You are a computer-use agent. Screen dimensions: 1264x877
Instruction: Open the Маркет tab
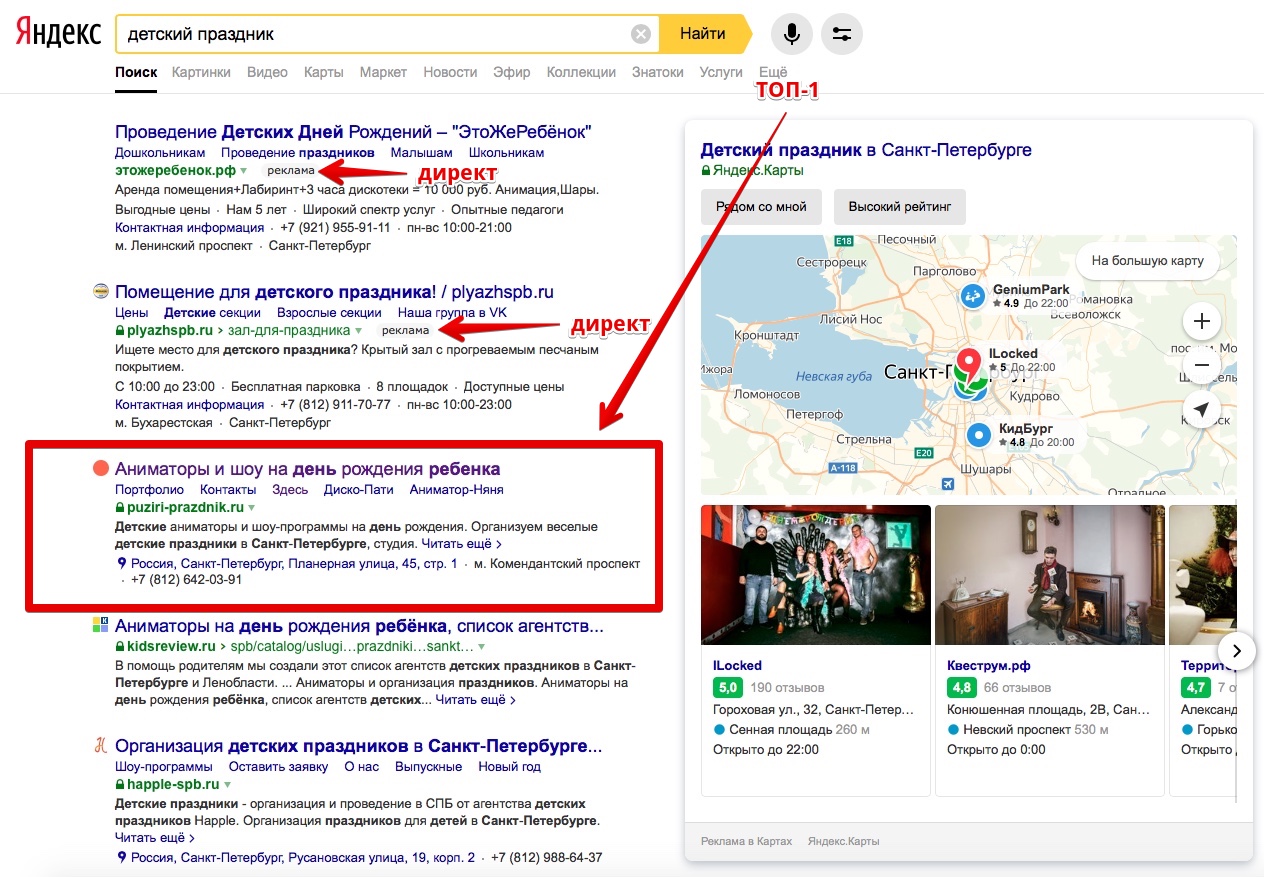point(383,72)
